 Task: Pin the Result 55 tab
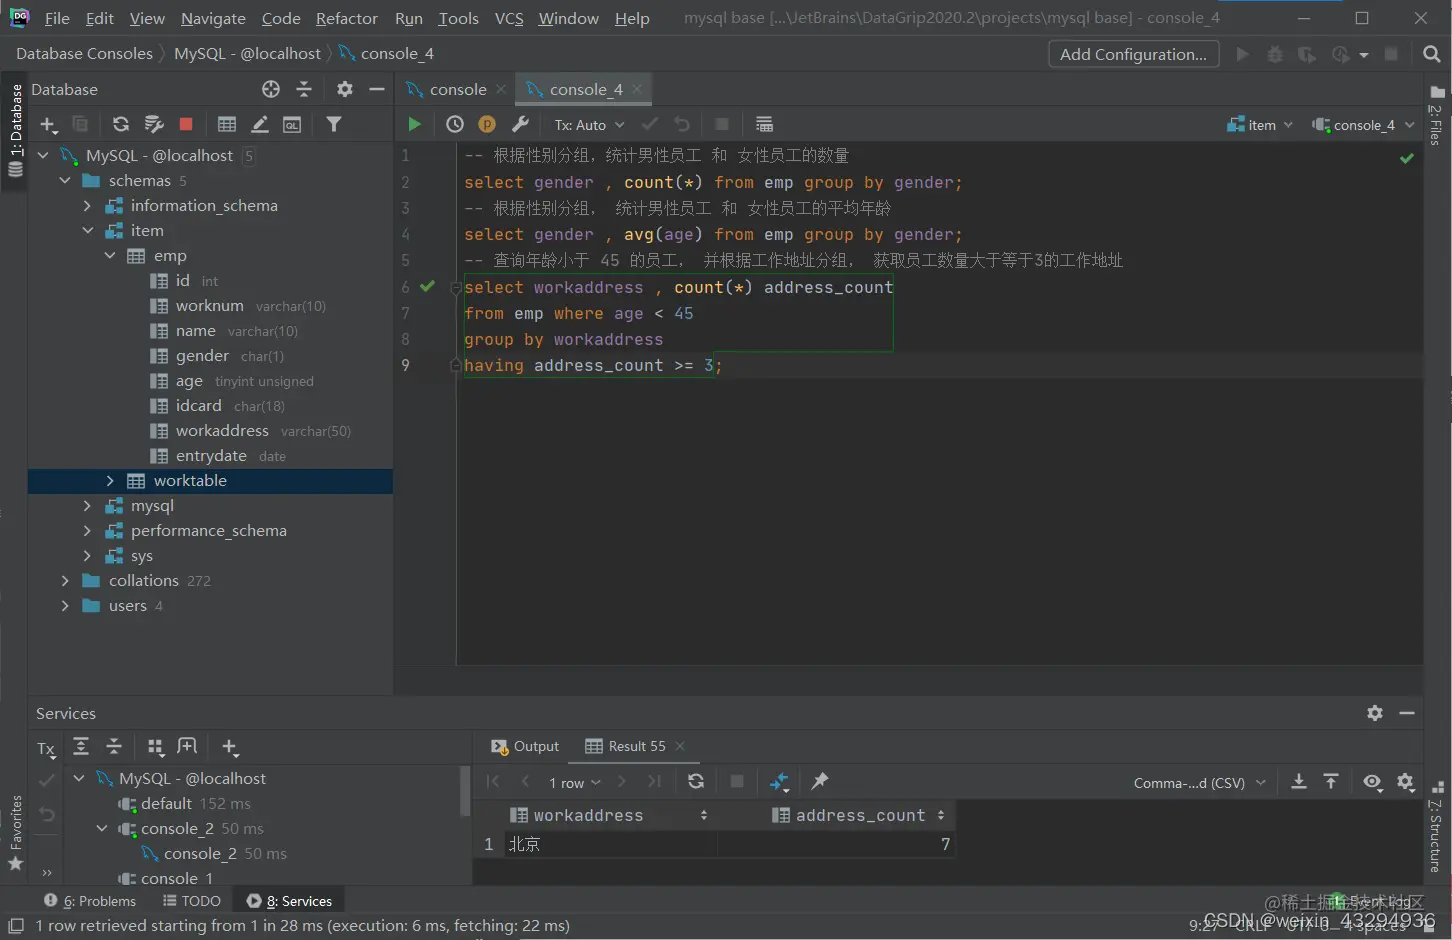820,781
